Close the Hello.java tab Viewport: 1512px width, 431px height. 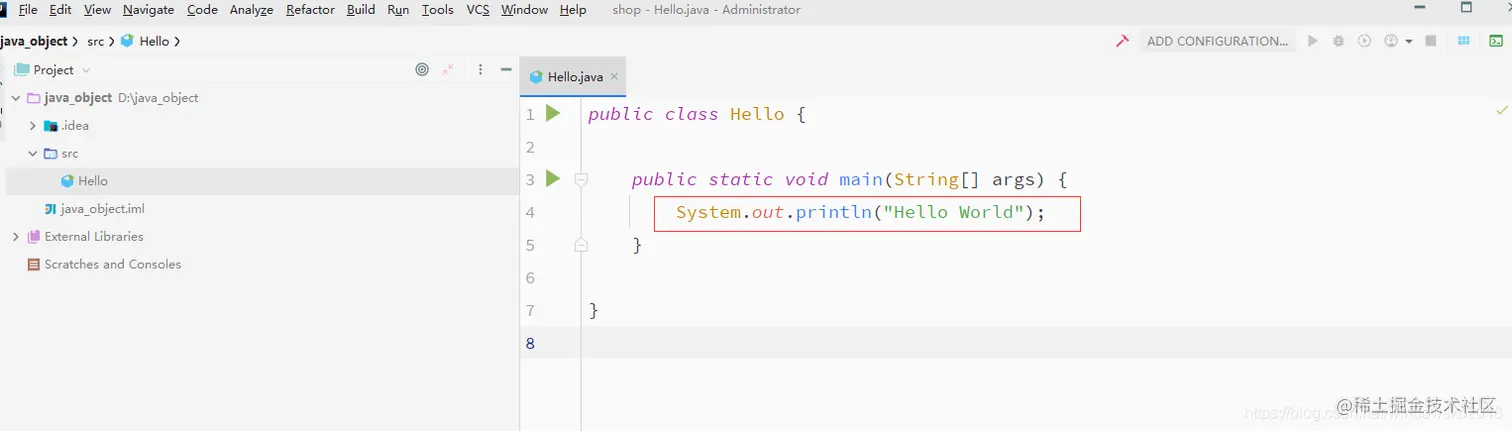[x=614, y=76]
